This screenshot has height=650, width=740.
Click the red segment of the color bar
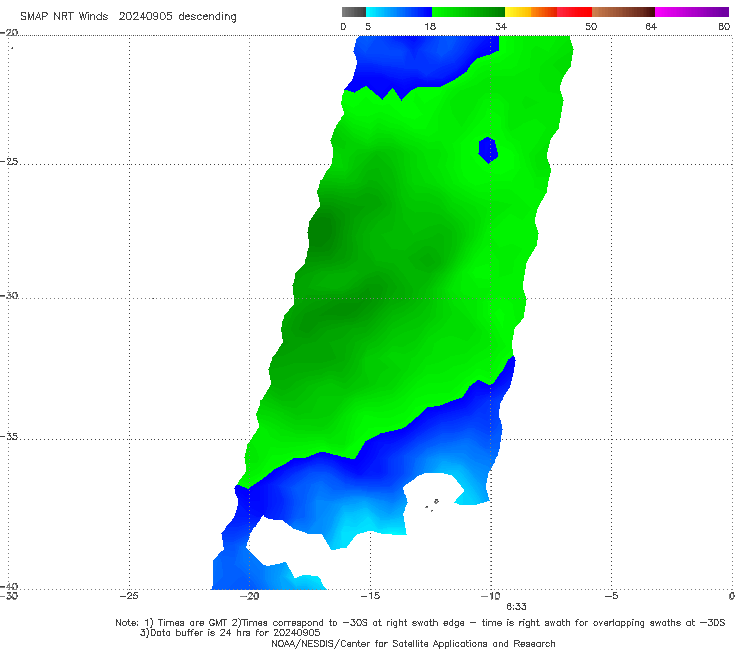pyautogui.click(x=574, y=12)
